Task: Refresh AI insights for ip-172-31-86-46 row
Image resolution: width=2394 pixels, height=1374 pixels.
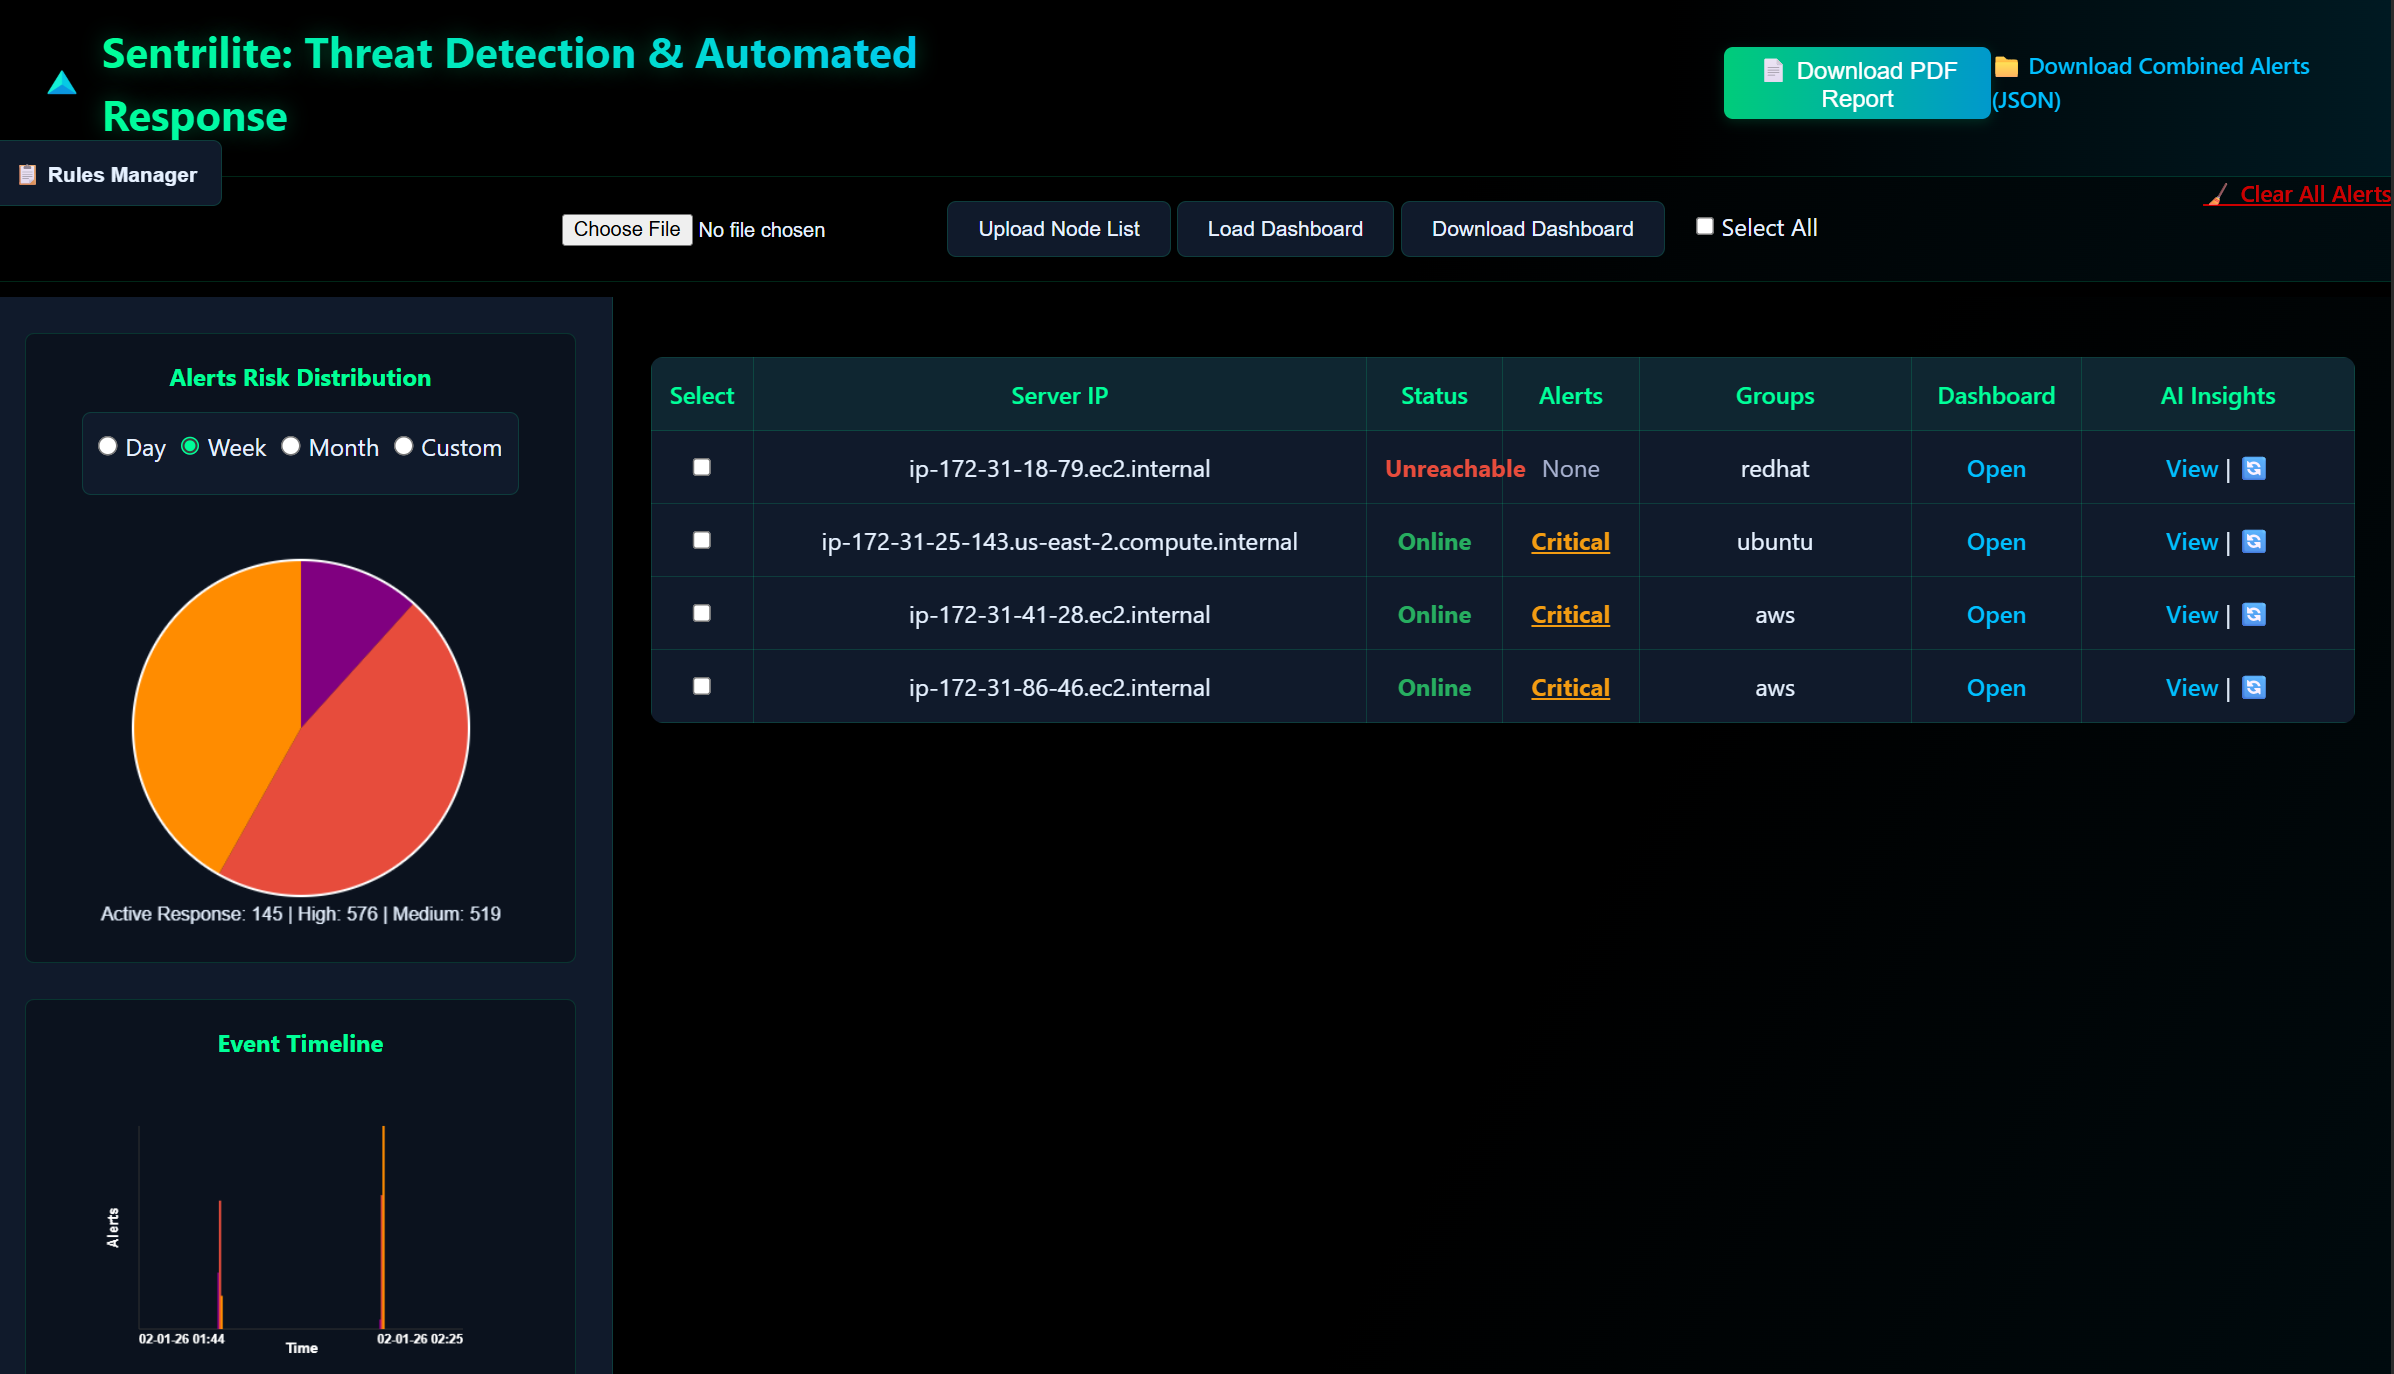Action: (2254, 687)
